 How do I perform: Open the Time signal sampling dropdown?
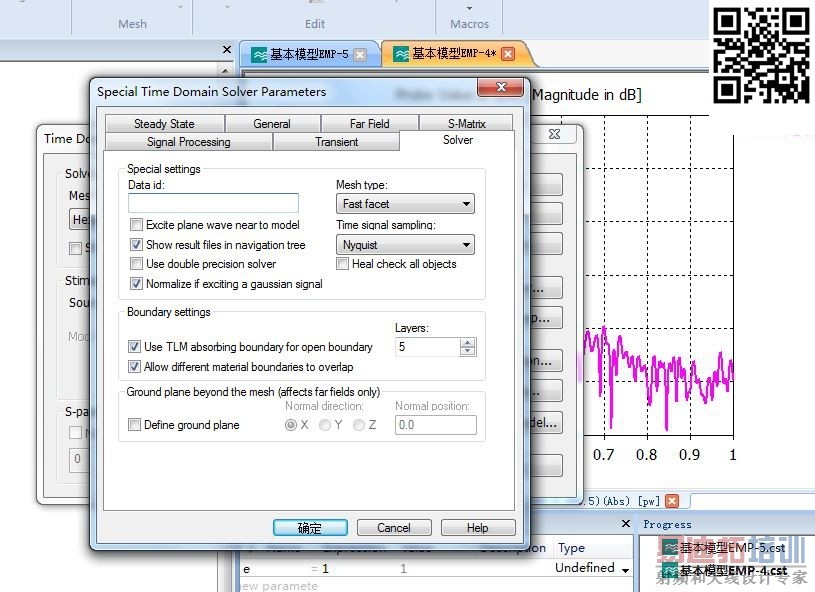point(405,244)
